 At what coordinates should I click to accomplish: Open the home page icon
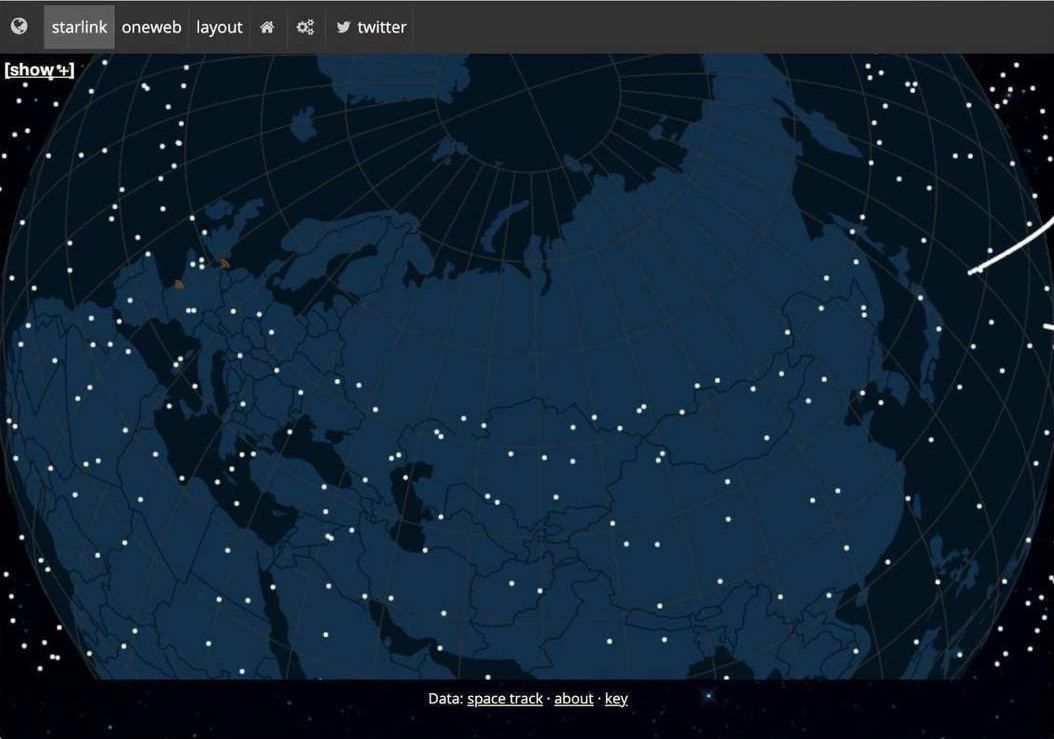(x=267, y=27)
